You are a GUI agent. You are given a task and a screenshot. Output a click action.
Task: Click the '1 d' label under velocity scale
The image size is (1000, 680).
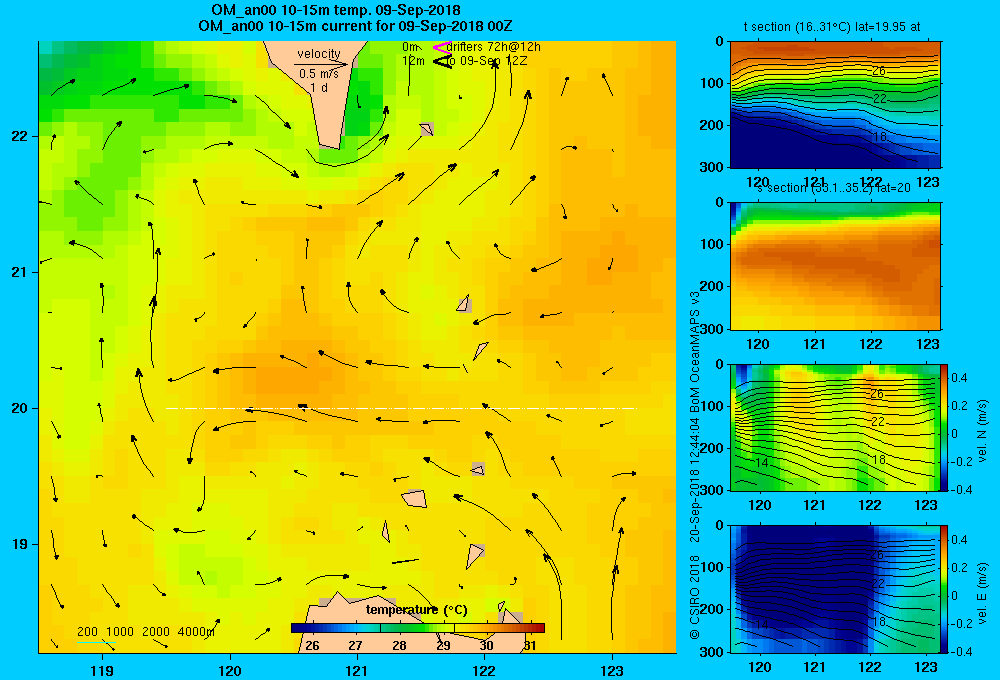(x=320, y=88)
